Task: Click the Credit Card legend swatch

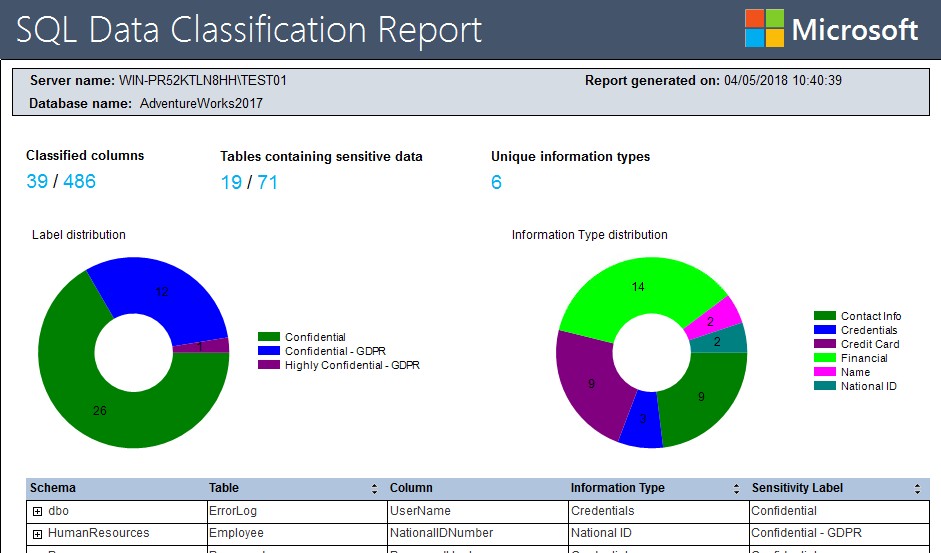Action: (825, 344)
